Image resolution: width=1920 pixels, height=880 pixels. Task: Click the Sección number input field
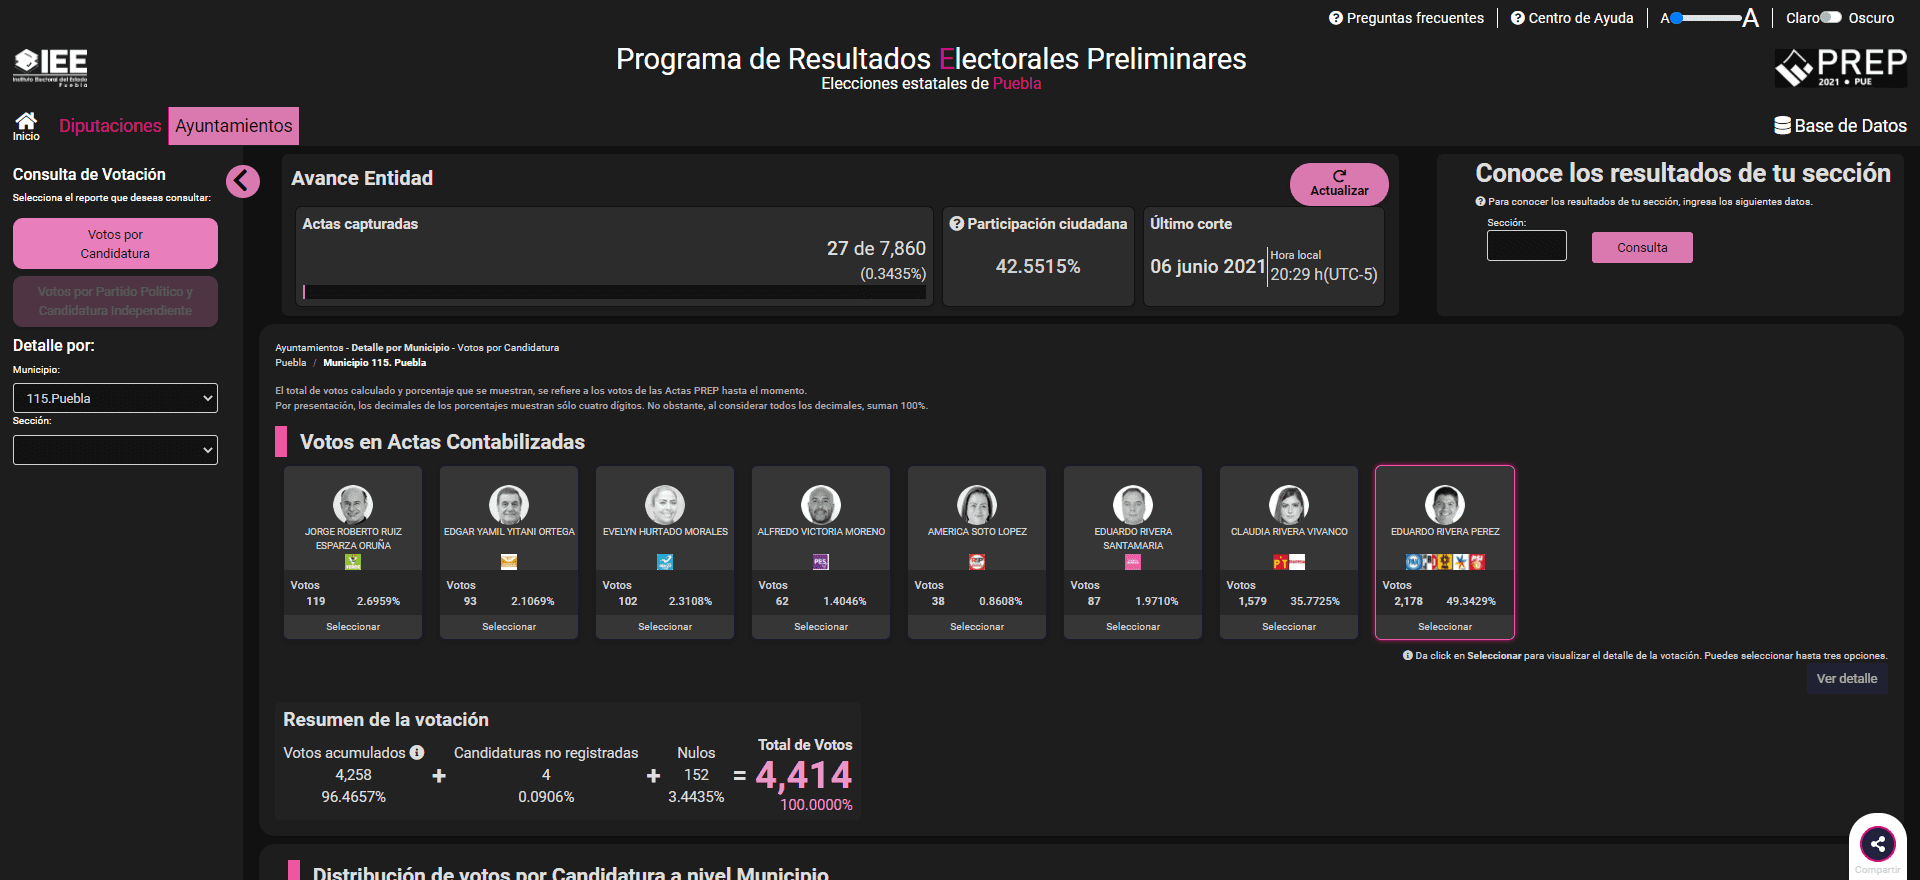pyautogui.click(x=1526, y=246)
